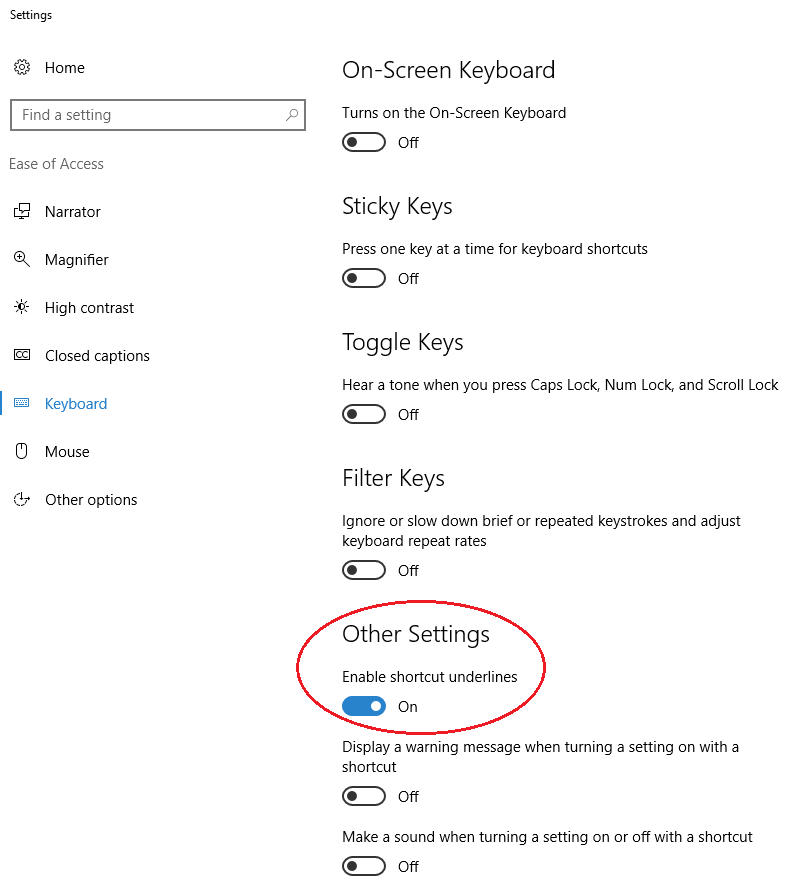Disable the shortcut underlines toggle
Screen dimensions: 792x890
click(363, 706)
